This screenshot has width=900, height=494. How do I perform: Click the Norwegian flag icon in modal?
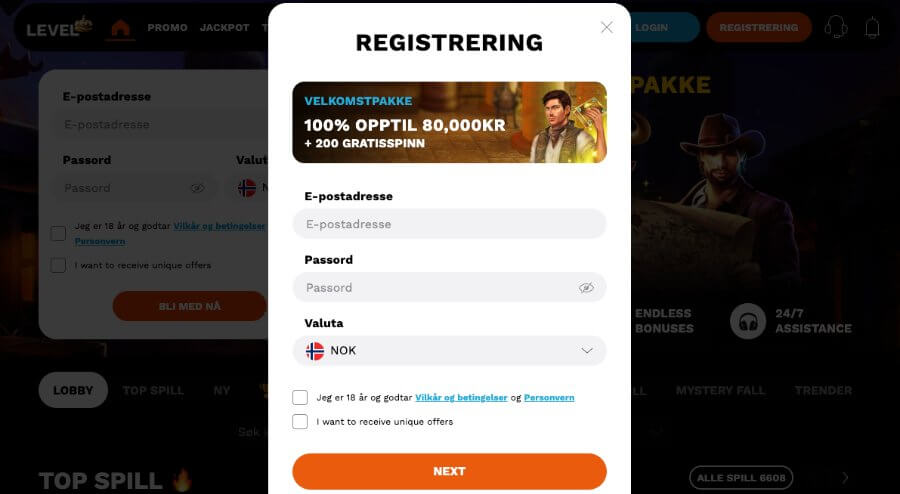point(315,351)
